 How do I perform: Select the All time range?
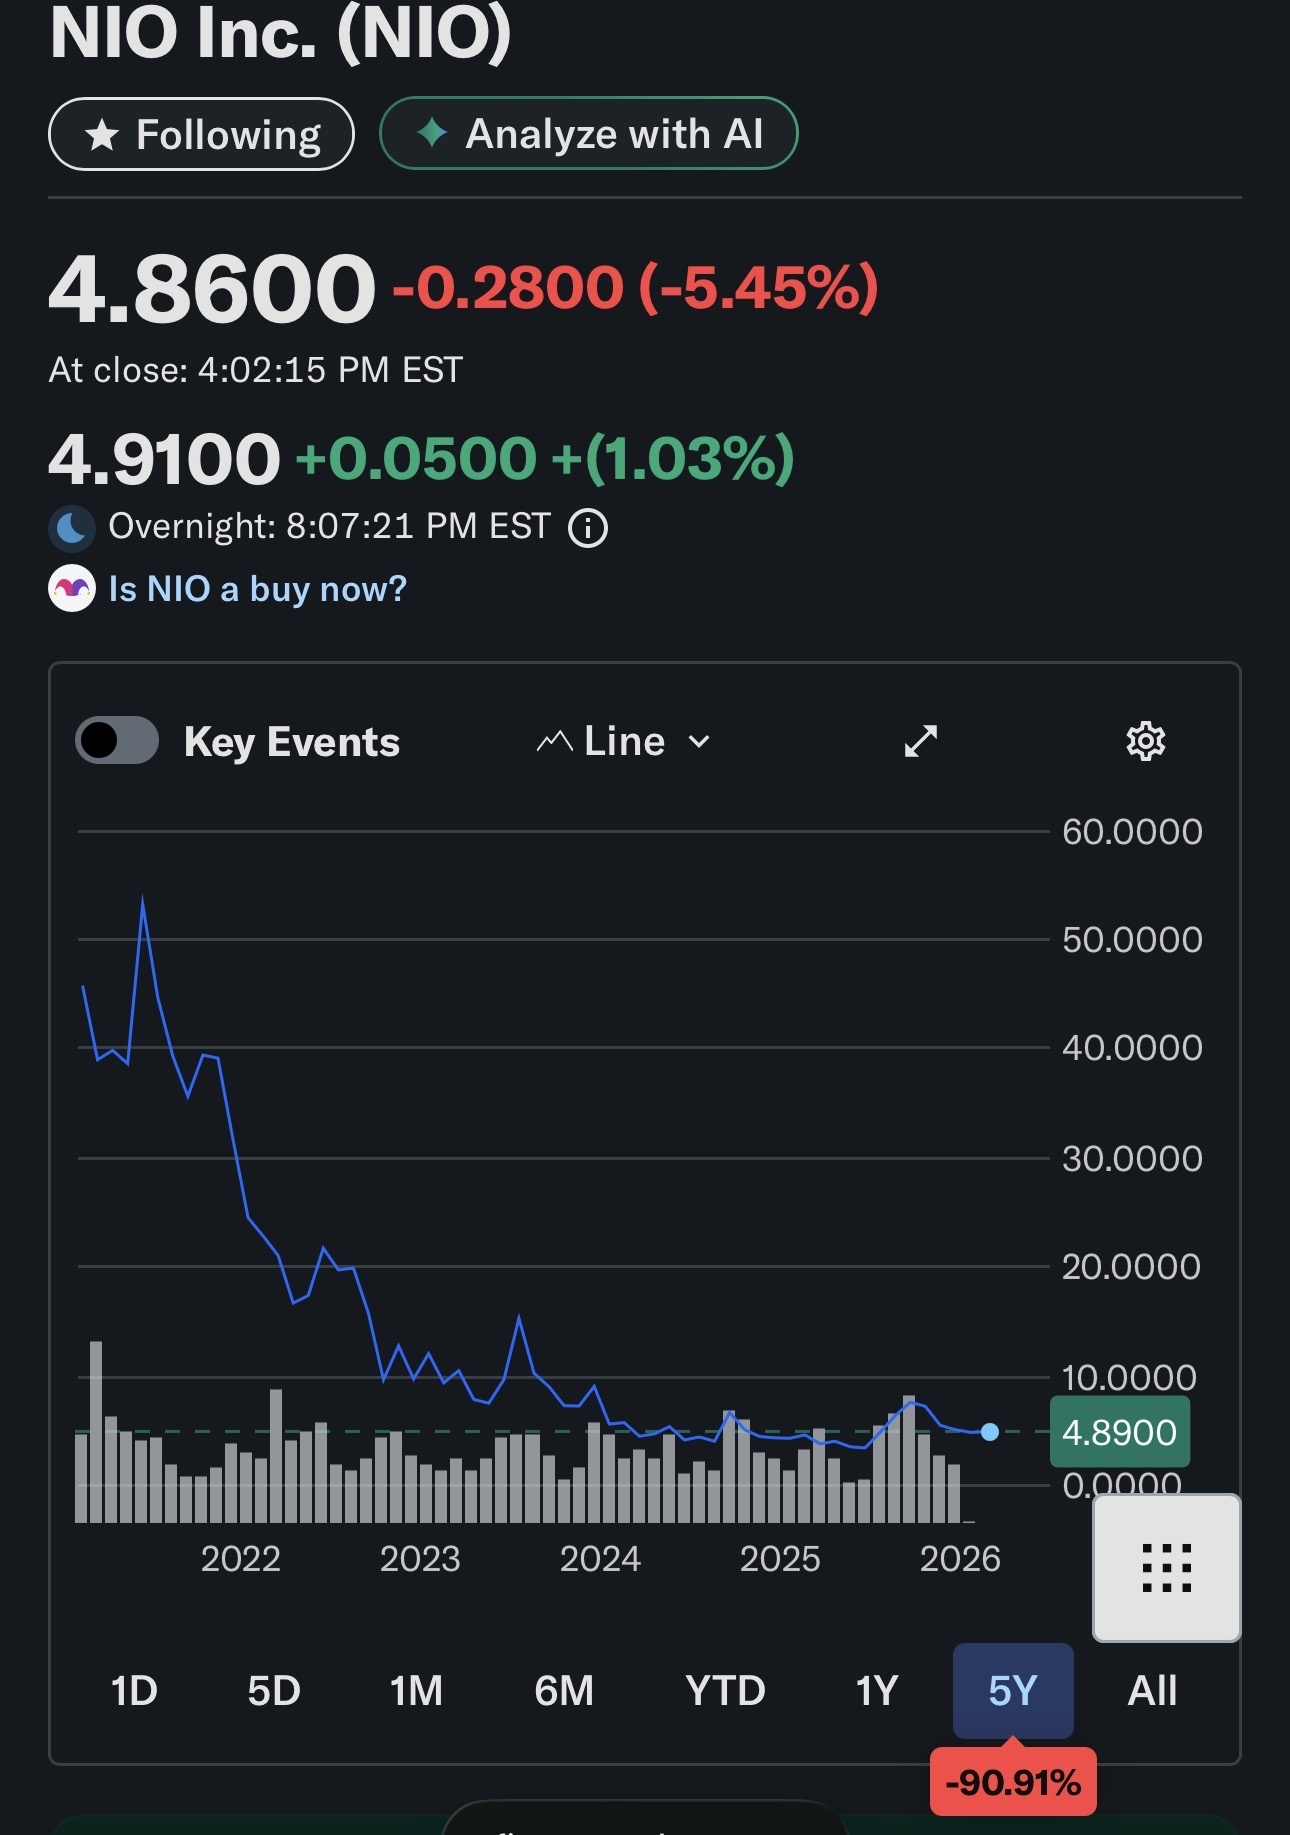[x=1152, y=1691]
